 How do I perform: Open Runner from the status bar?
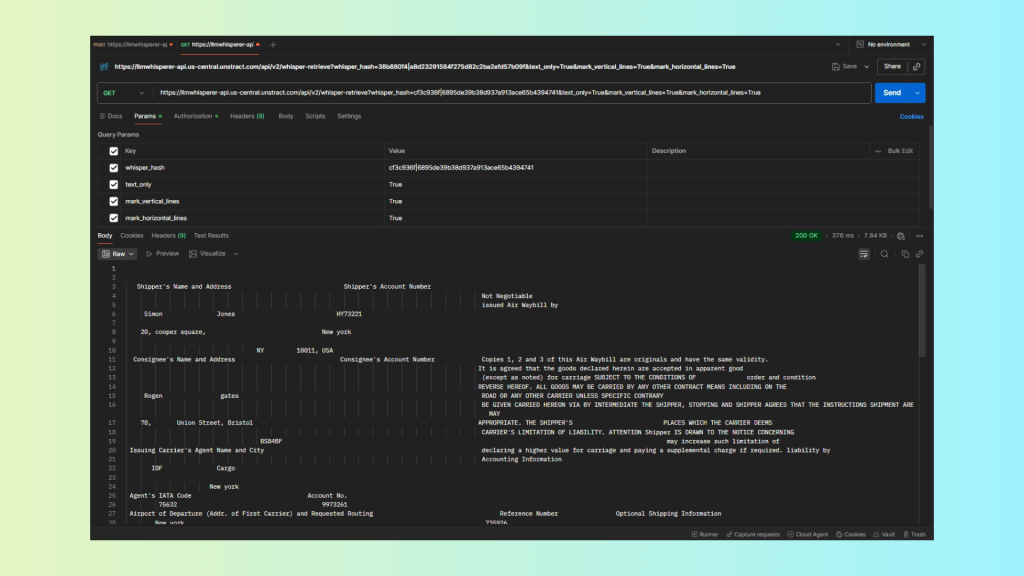pos(708,534)
